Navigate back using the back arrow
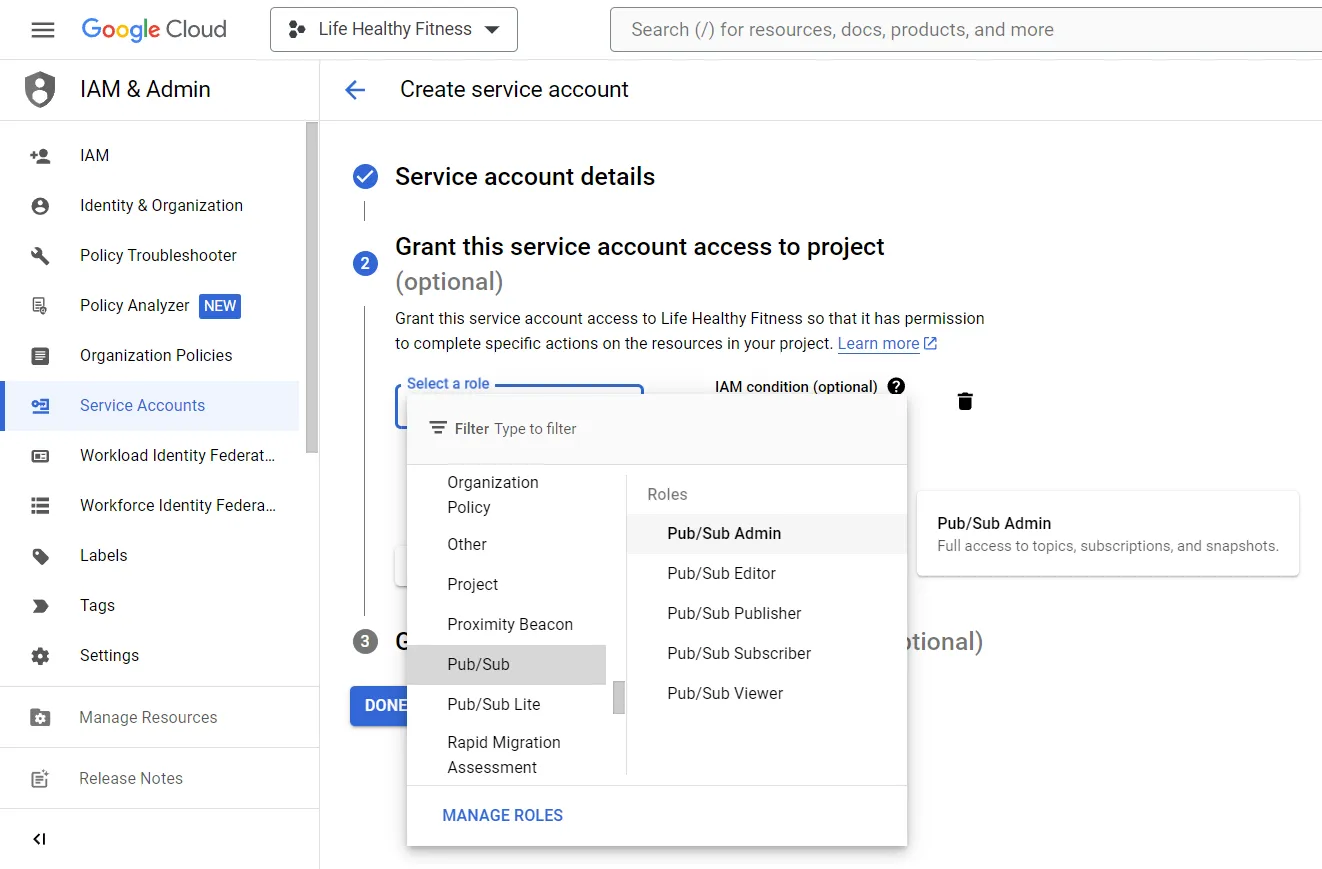 tap(356, 89)
